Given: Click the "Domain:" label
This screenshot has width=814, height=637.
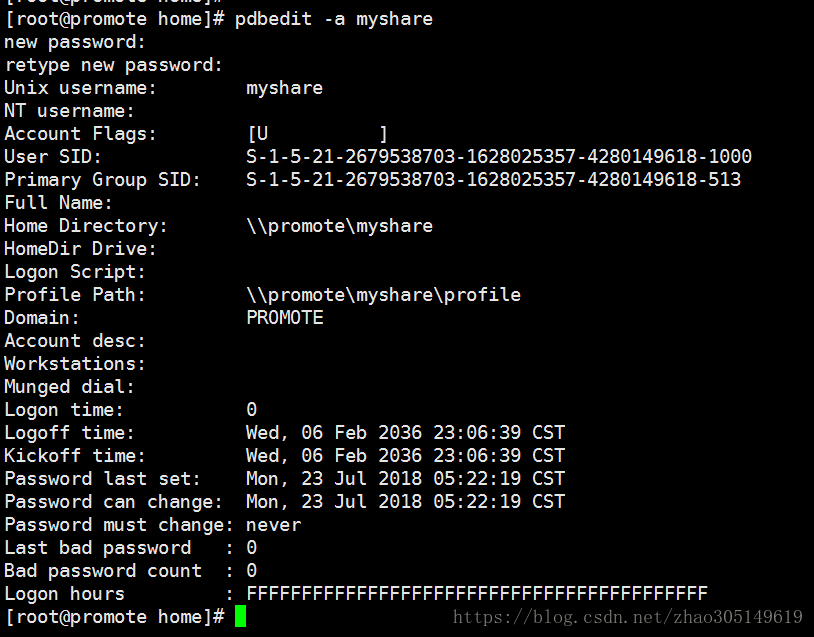Looking at the screenshot, I should [42, 318].
